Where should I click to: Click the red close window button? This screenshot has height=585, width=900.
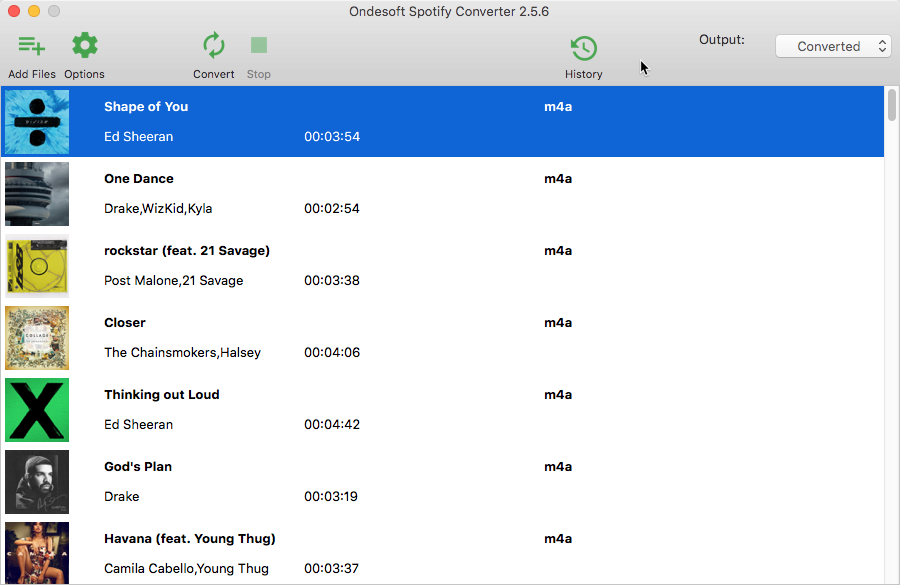tap(14, 11)
